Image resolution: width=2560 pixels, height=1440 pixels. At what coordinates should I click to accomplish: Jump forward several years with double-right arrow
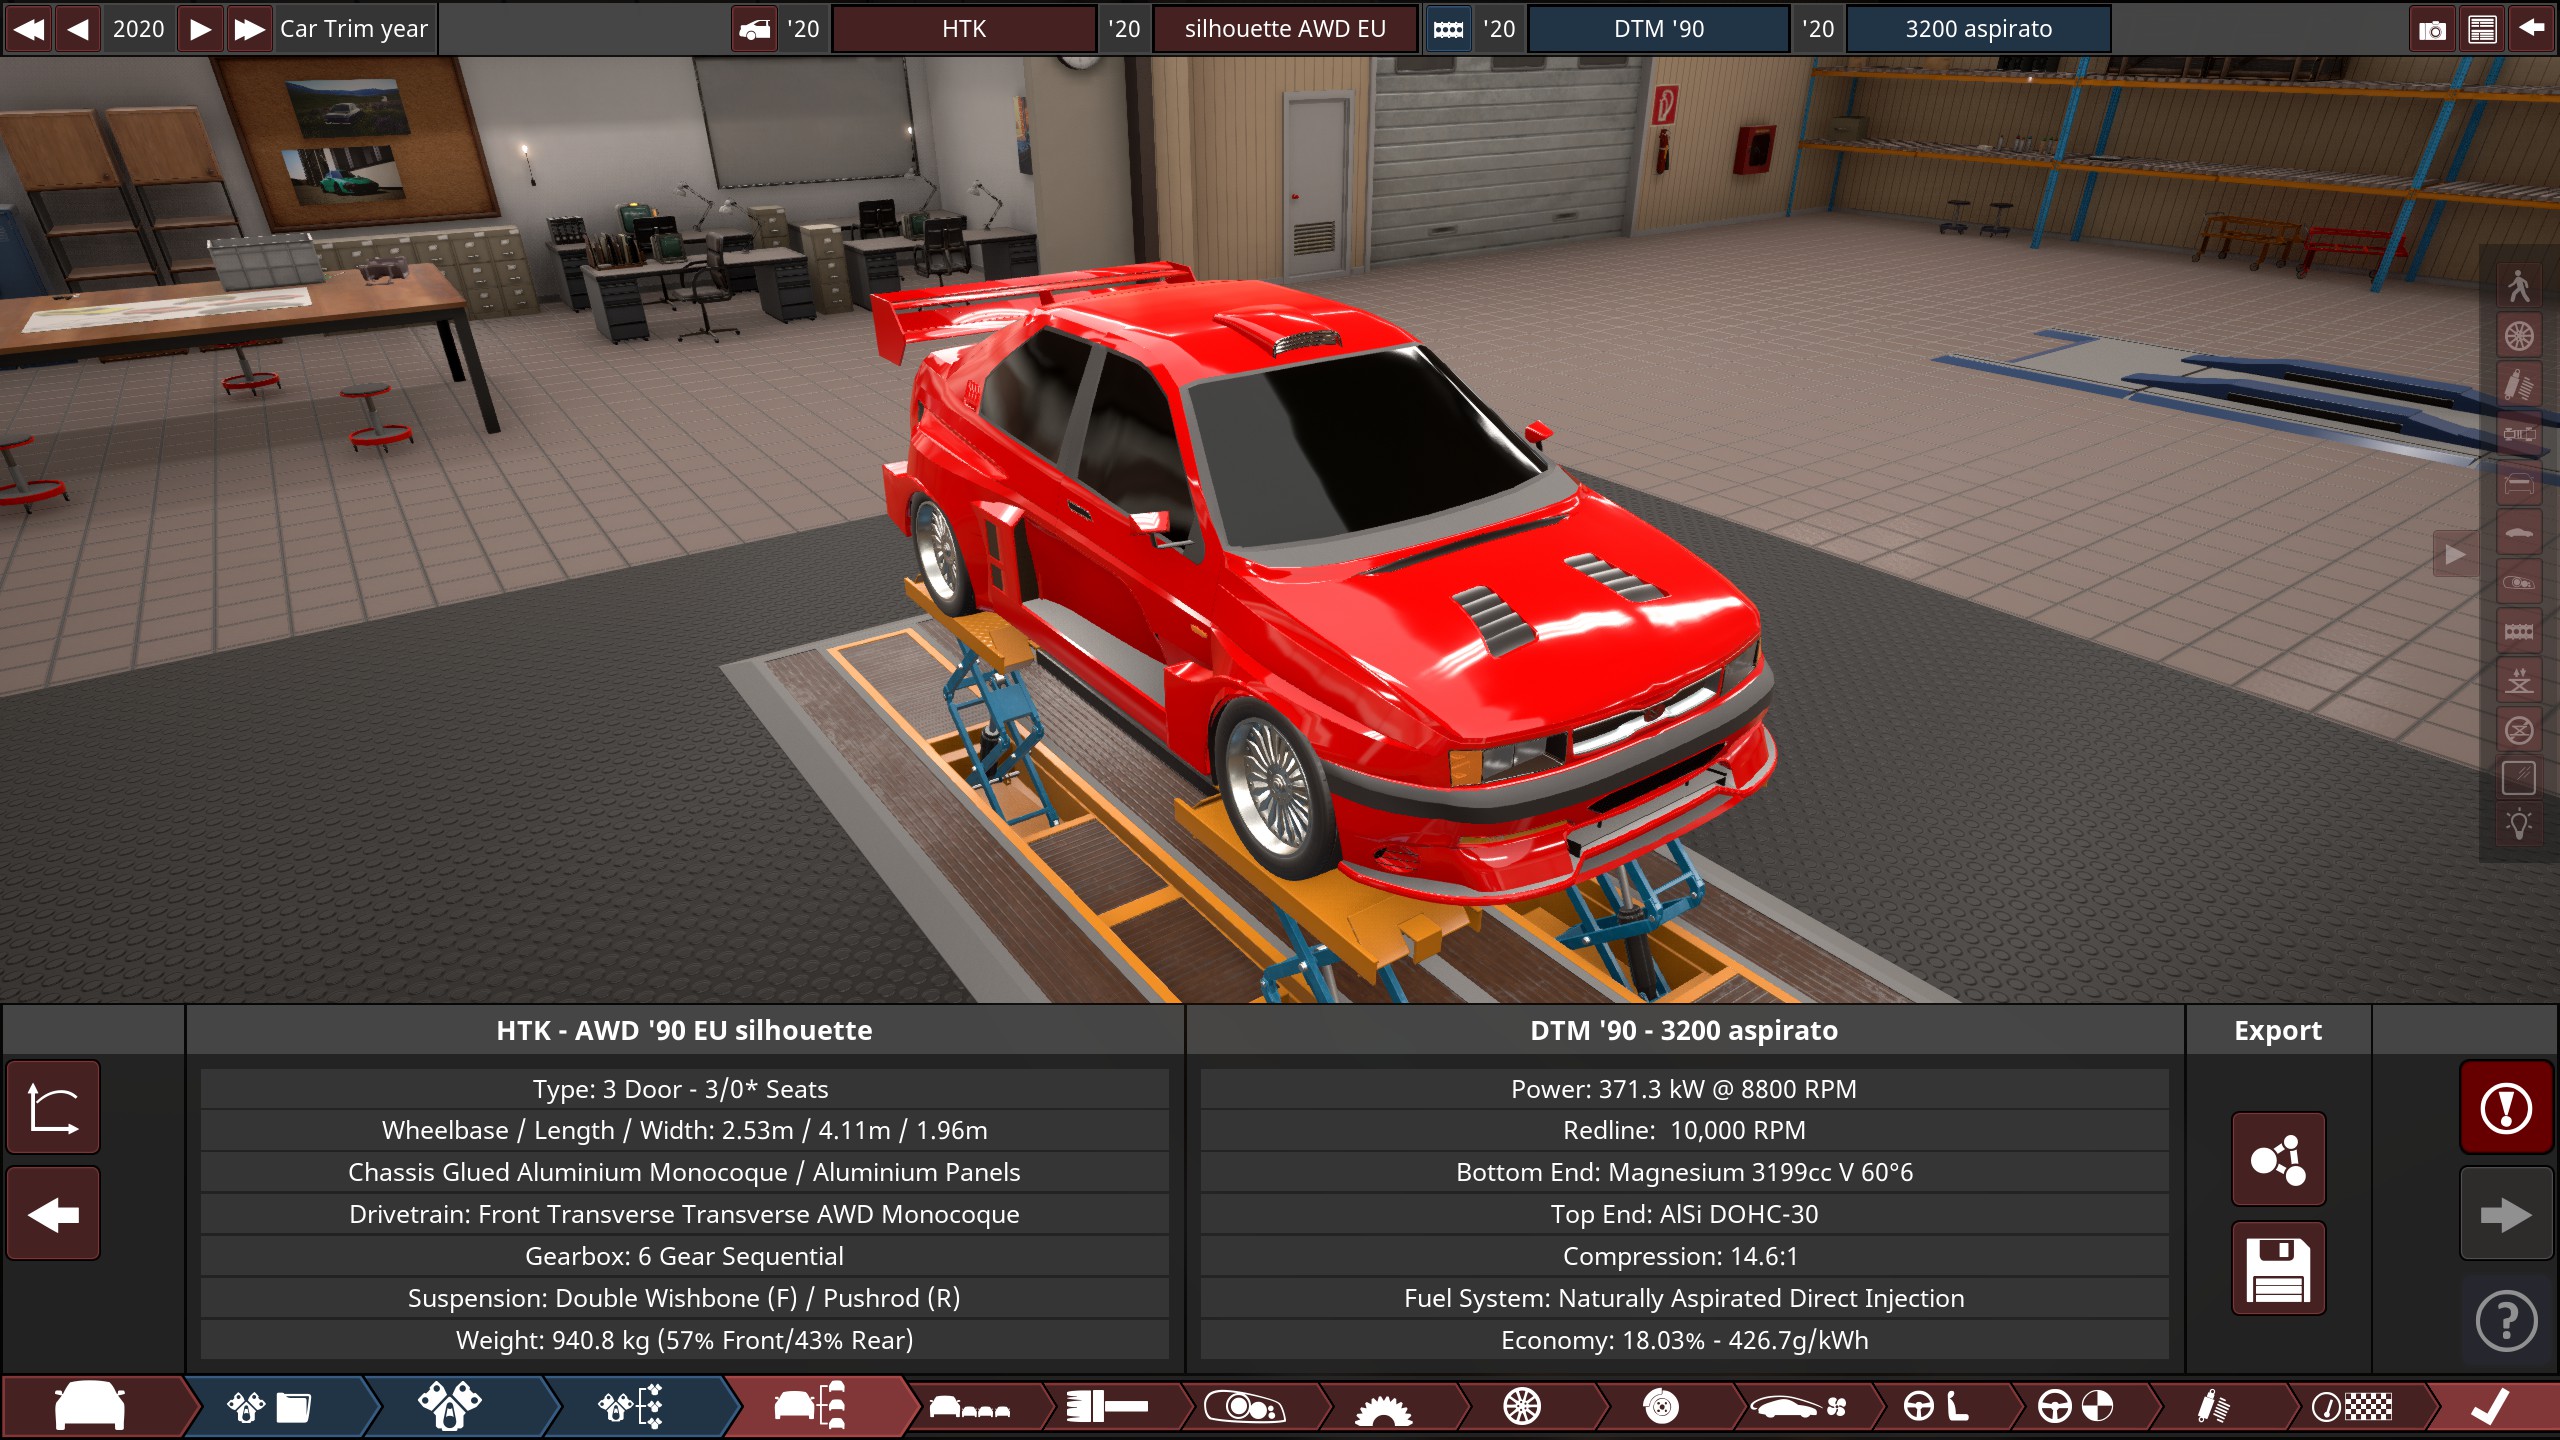tap(249, 28)
